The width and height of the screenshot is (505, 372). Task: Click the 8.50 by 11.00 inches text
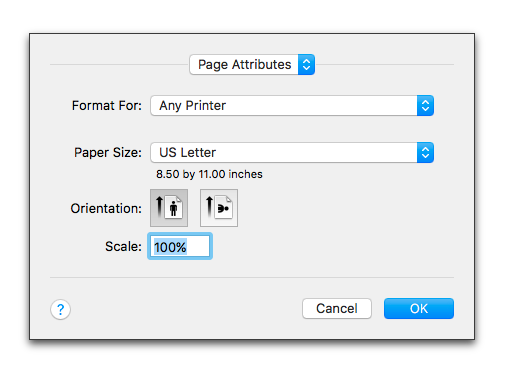(209, 174)
